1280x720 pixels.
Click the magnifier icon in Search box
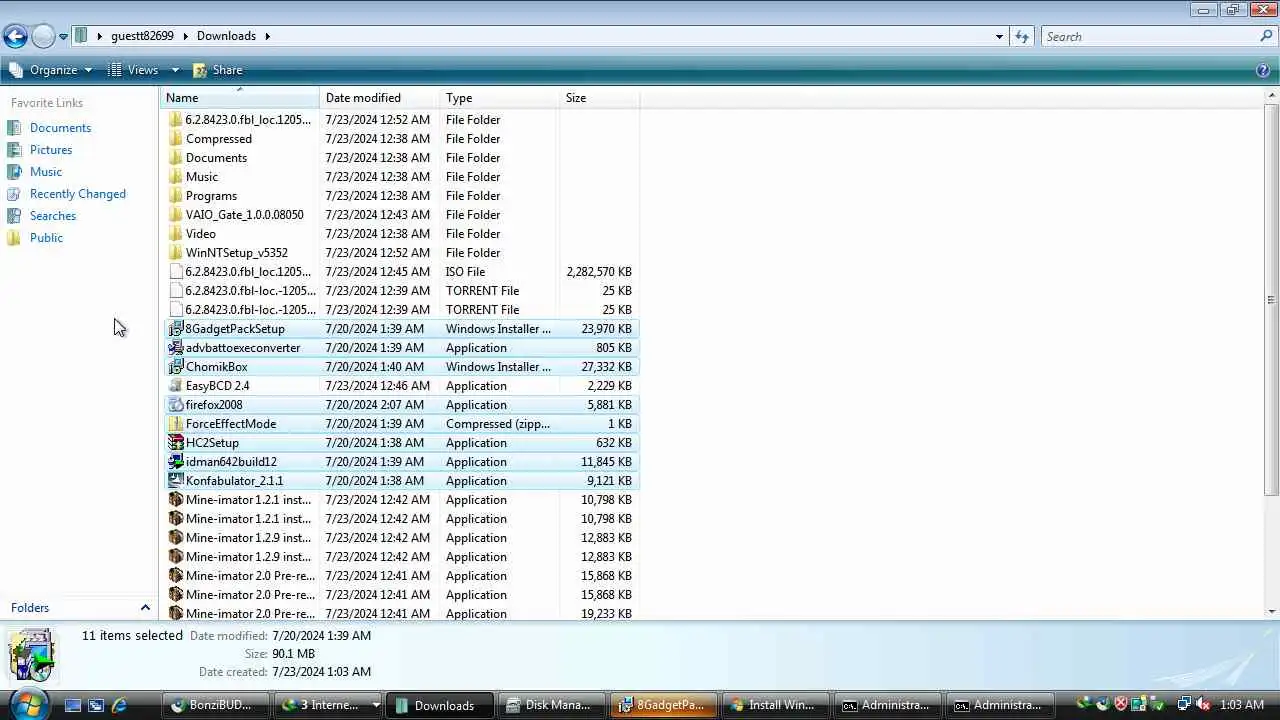click(1266, 36)
